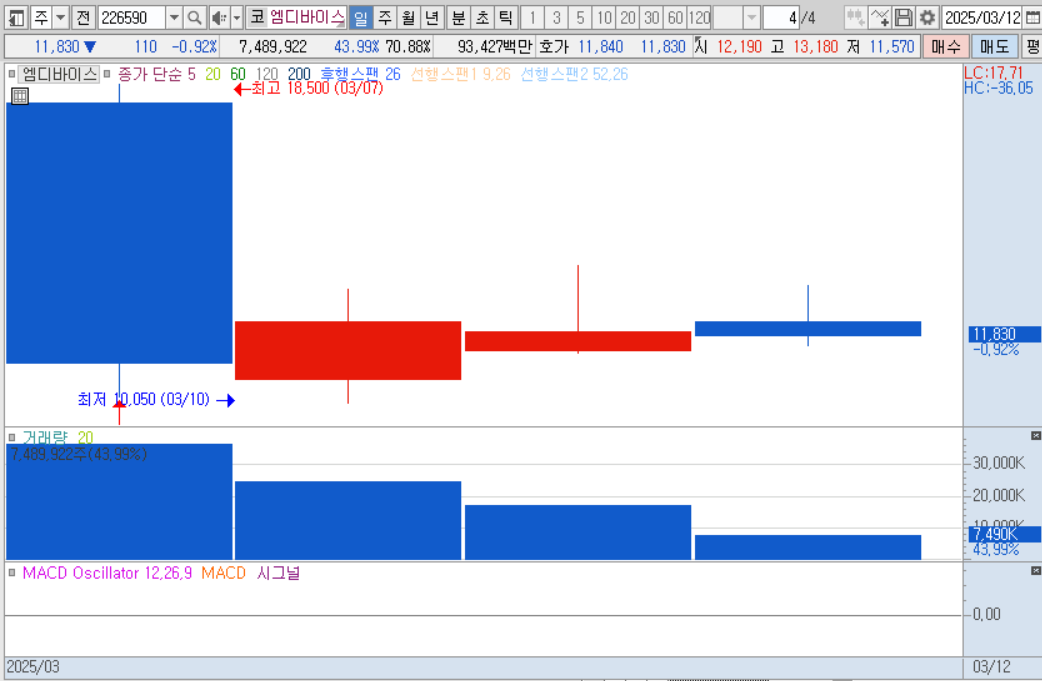Viewport: 1042px width, 681px height.
Task: Click the 거래량 volume legend label
Action: tap(45, 438)
